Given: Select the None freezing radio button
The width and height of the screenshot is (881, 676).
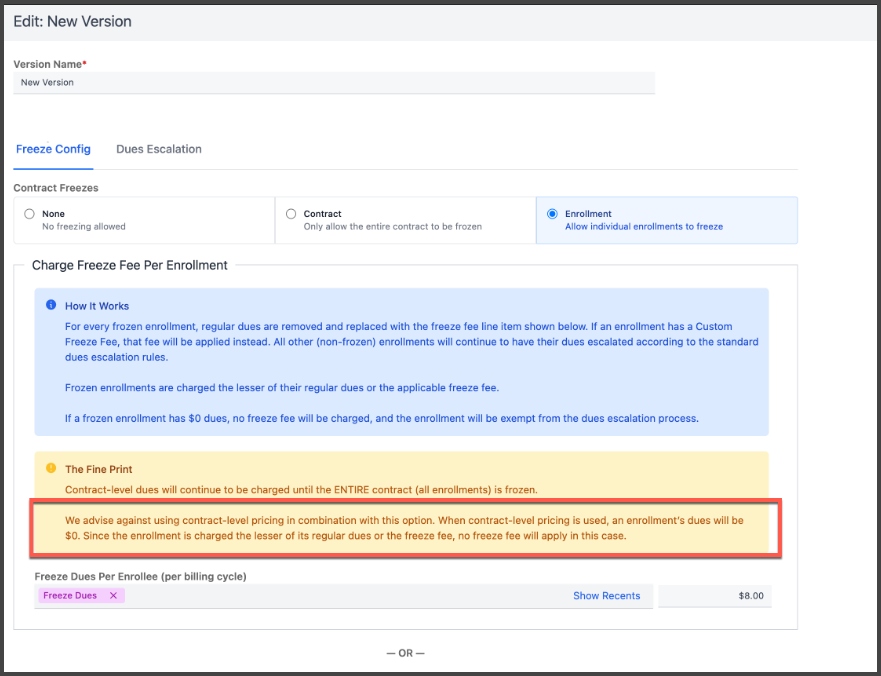Looking at the screenshot, I should pos(30,214).
